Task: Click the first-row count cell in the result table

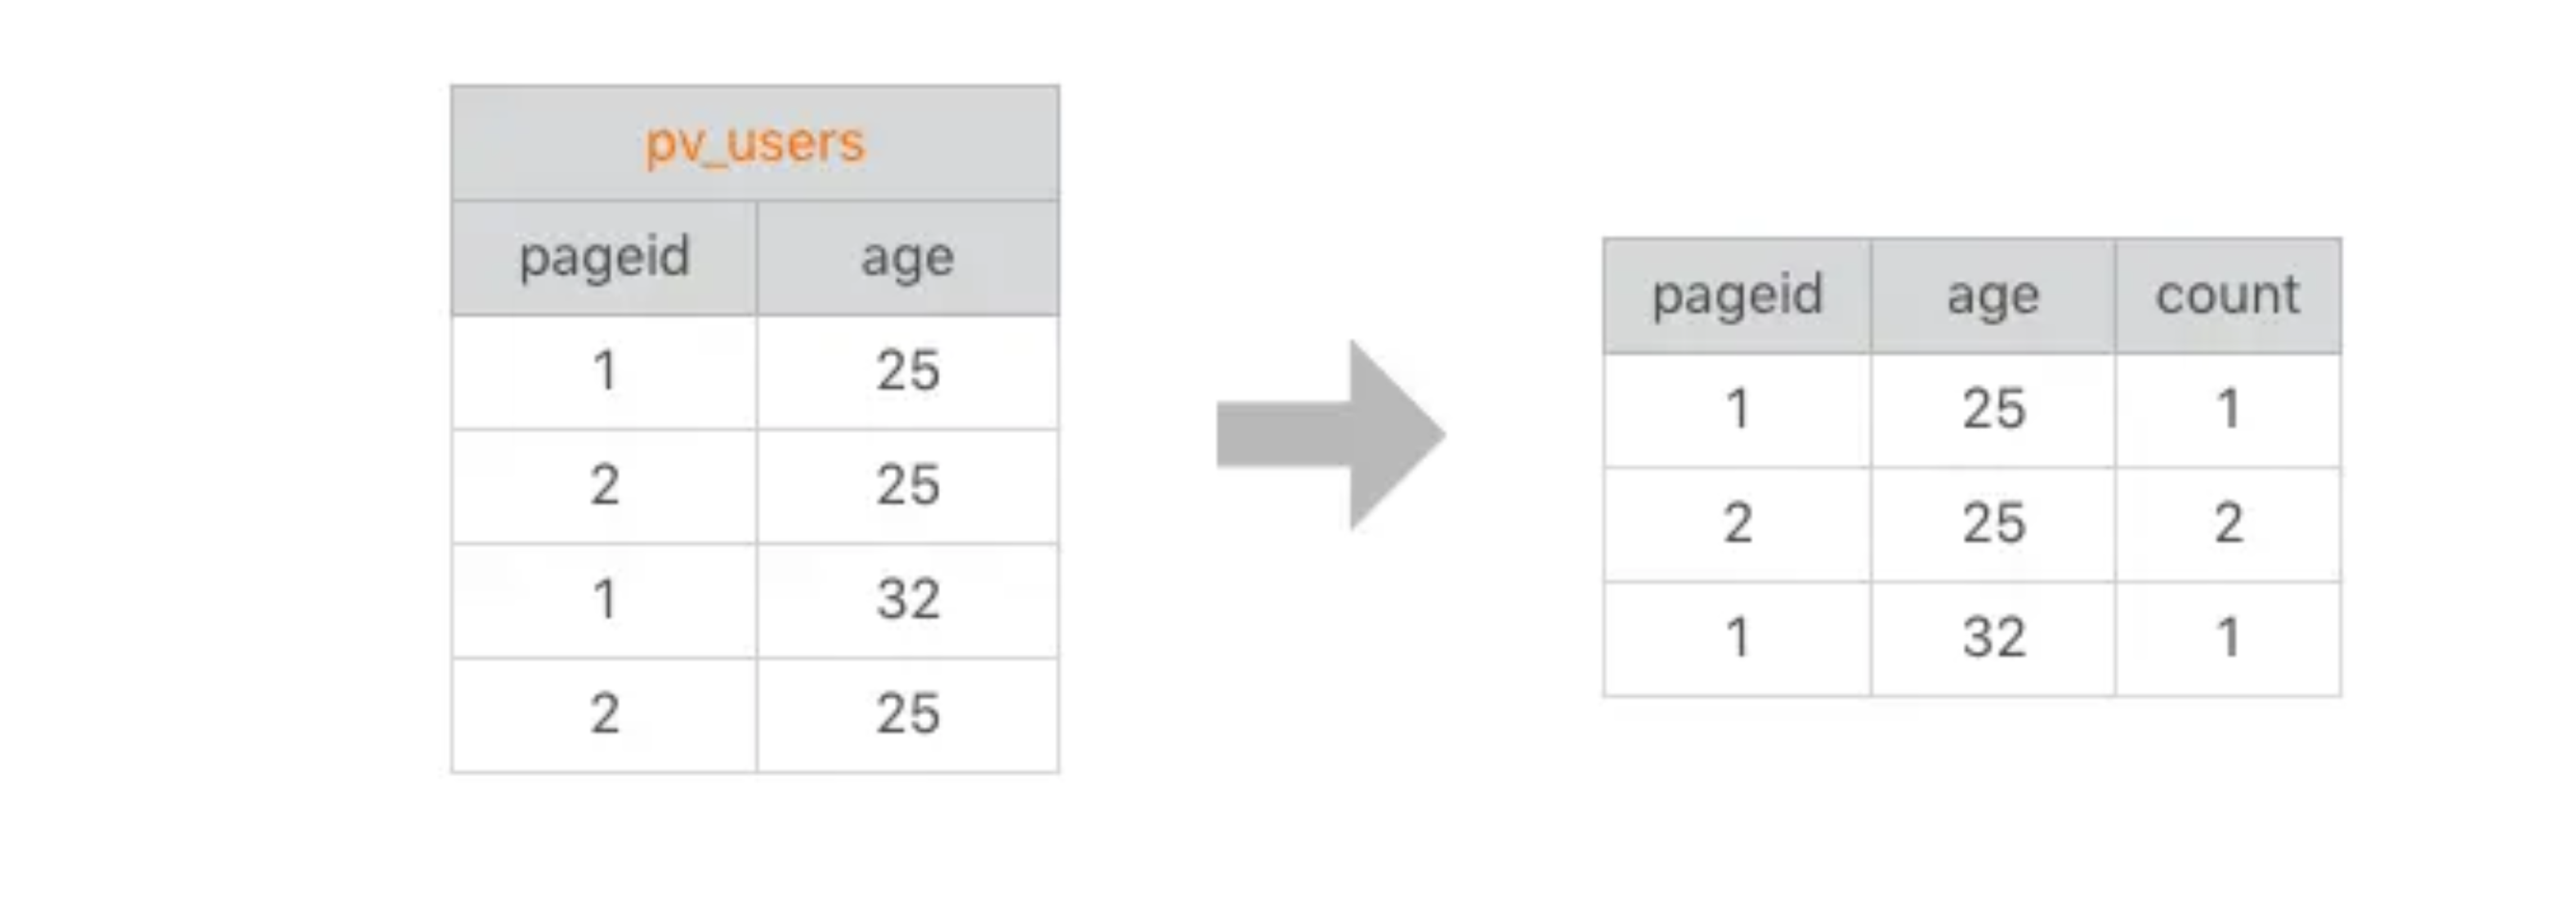Action: (2227, 409)
